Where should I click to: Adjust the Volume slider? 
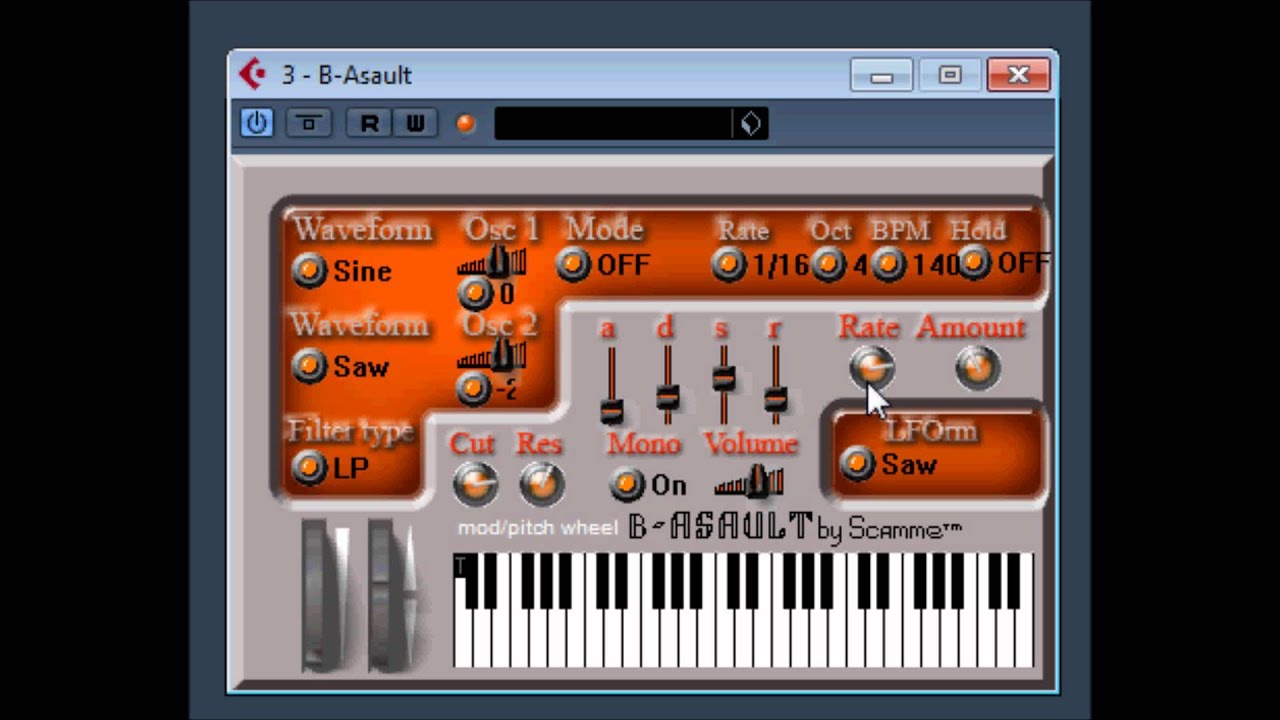click(749, 481)
